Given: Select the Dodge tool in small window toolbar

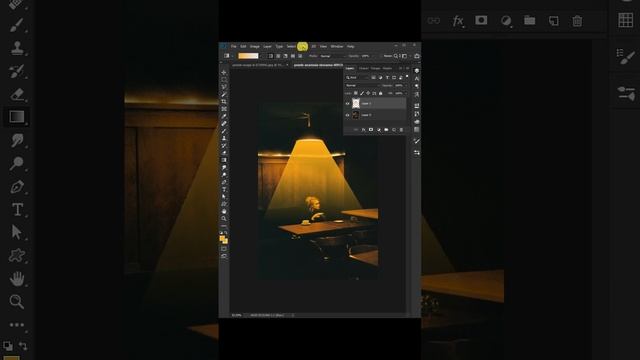Looking at the screenshot, I should pyautogui.click(x=224, y=174).
